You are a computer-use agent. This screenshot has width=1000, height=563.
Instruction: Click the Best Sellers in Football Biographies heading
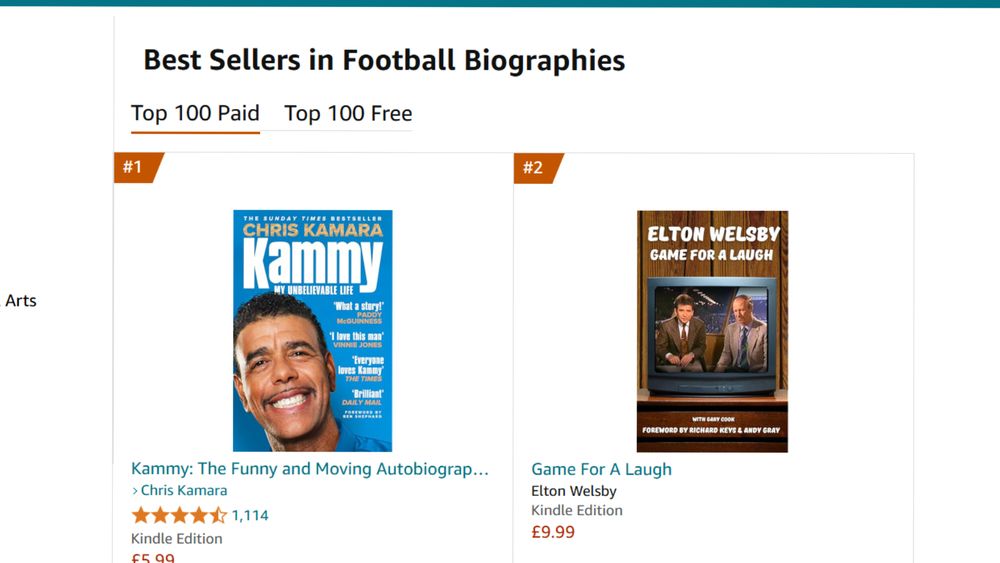click(x=384, y=61)
